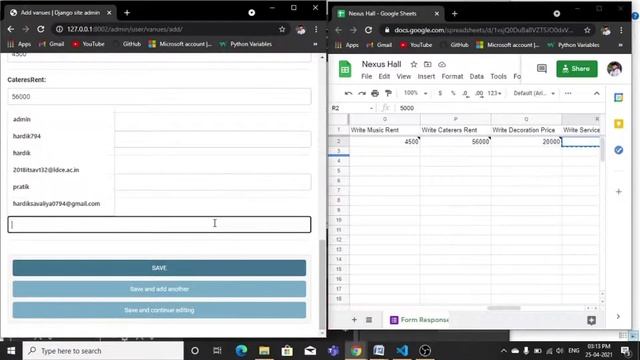Click the Windows taskbar search box
The width and height of the screenshot is (640, 360).
point(103,351)
